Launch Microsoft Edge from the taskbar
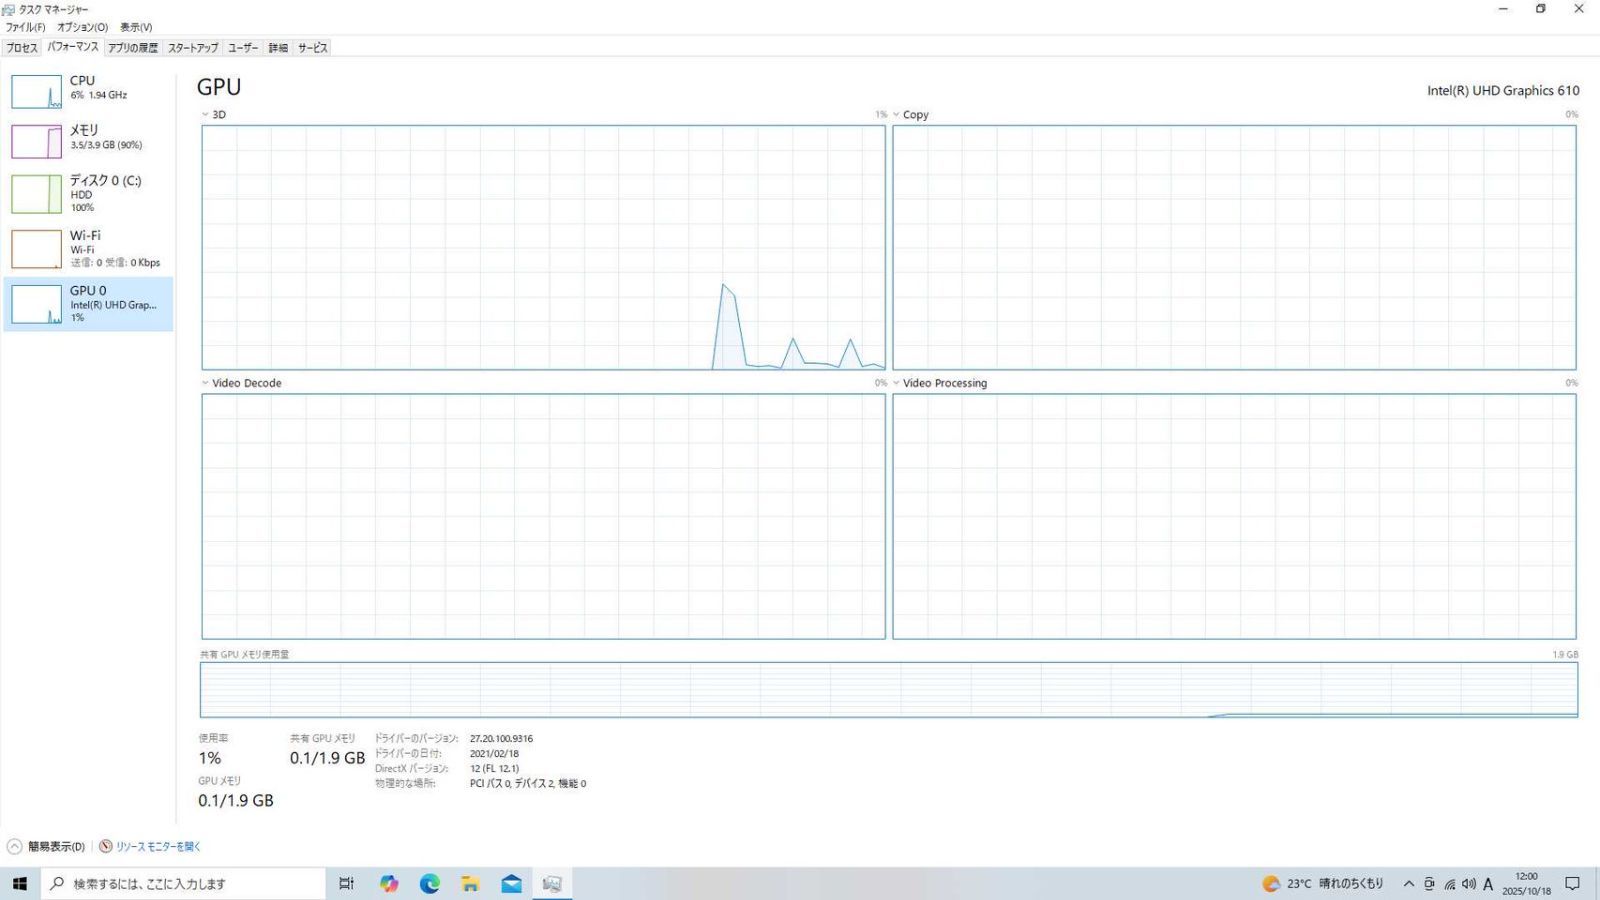This screenshot has height=900, width=1600. (x=430, y=884)
